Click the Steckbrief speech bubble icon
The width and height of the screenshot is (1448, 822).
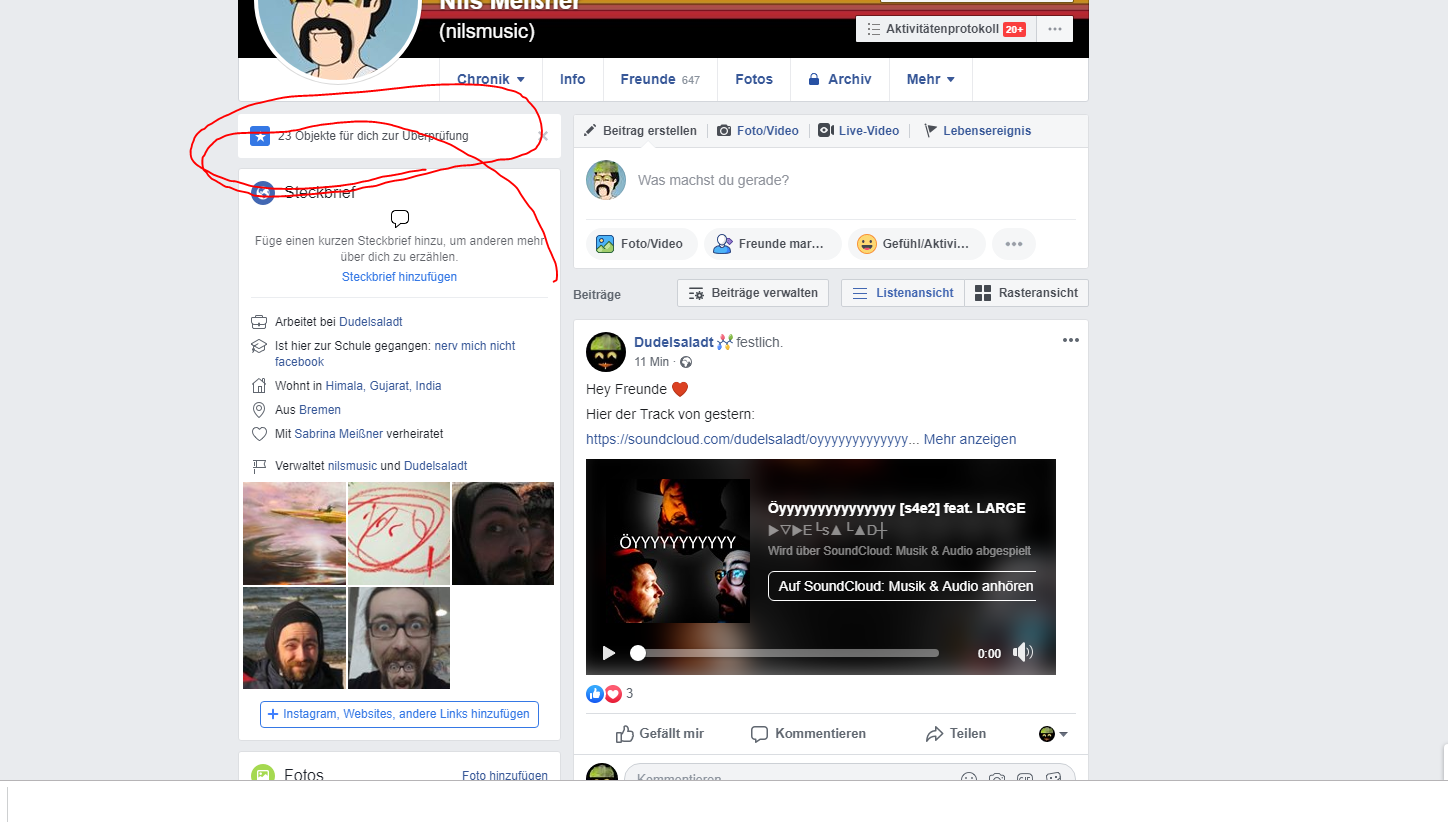point(400,218)
